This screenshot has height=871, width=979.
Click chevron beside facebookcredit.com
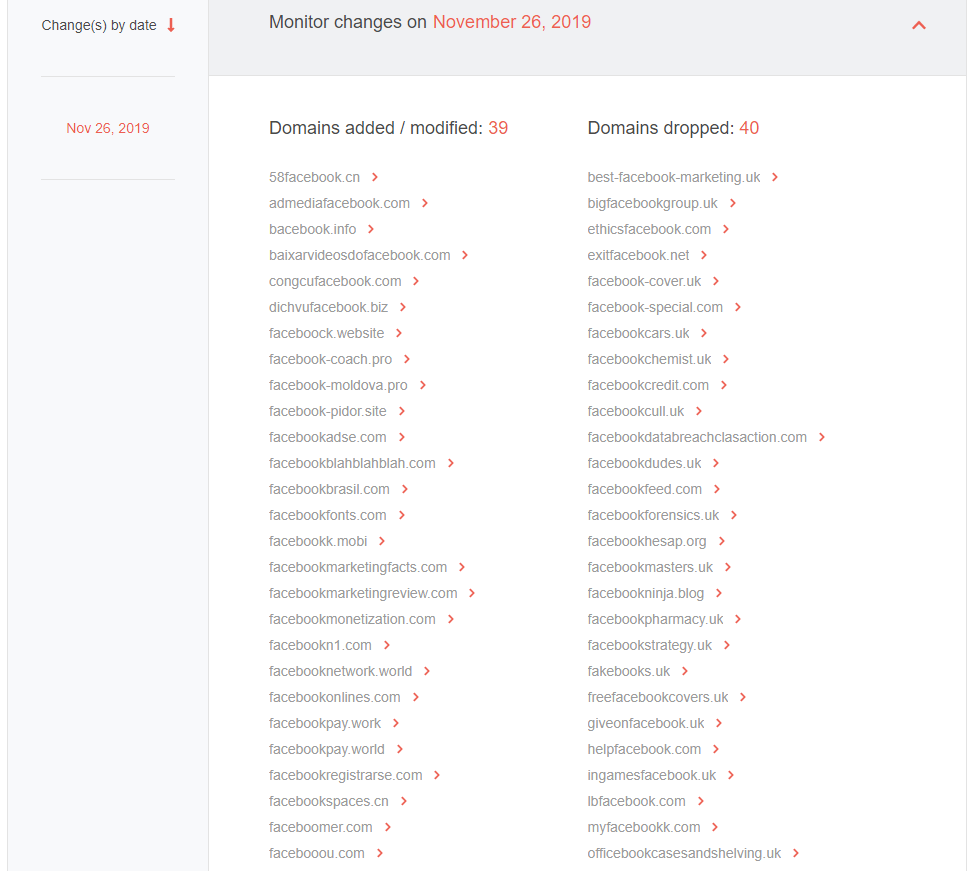pyautogui.click(x=724, y=385)
